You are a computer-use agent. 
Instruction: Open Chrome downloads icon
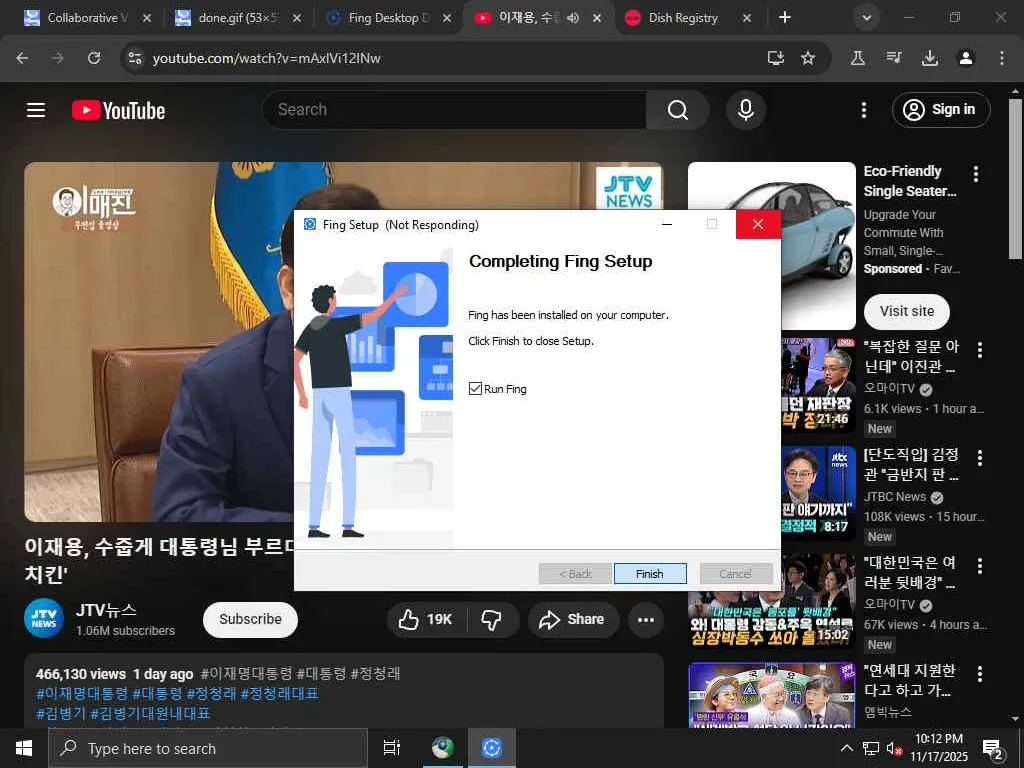pyautogui.click(x=930, y=58)
